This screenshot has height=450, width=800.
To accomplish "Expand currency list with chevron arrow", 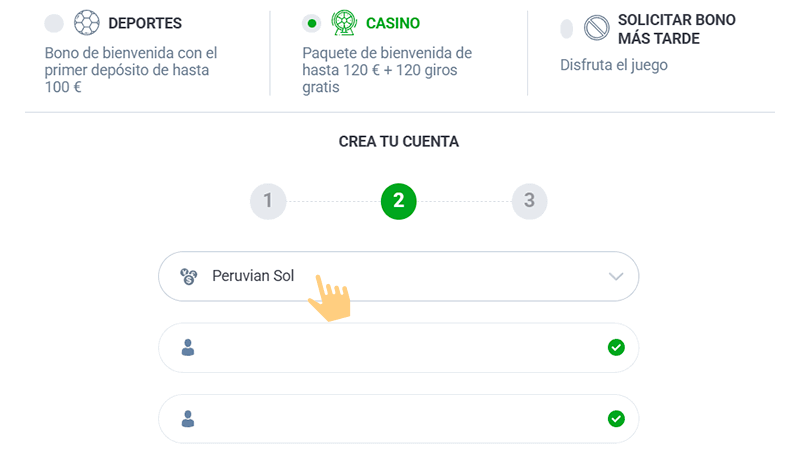I will point(616,277).
